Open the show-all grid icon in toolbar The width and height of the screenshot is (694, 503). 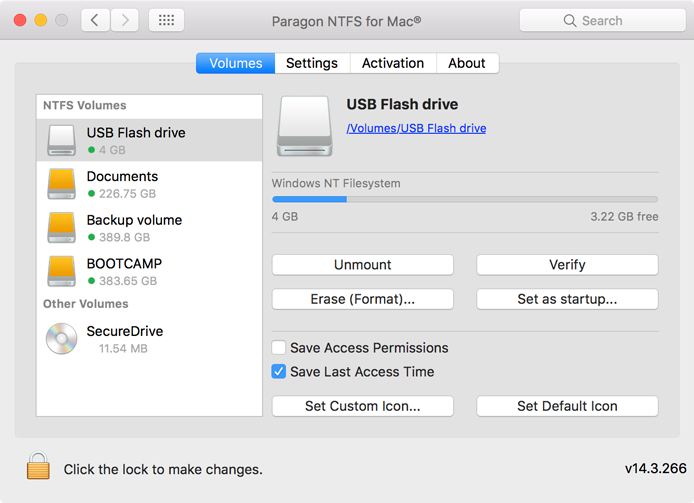coord(166,20)
